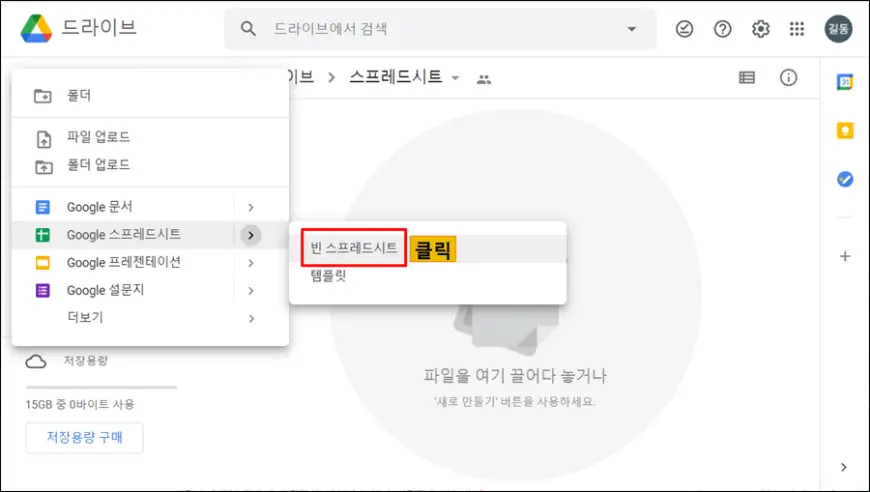The width and height of the screenshot is (870, 492).
Task: Switch to list layout view icon
Action: point(747,78)
